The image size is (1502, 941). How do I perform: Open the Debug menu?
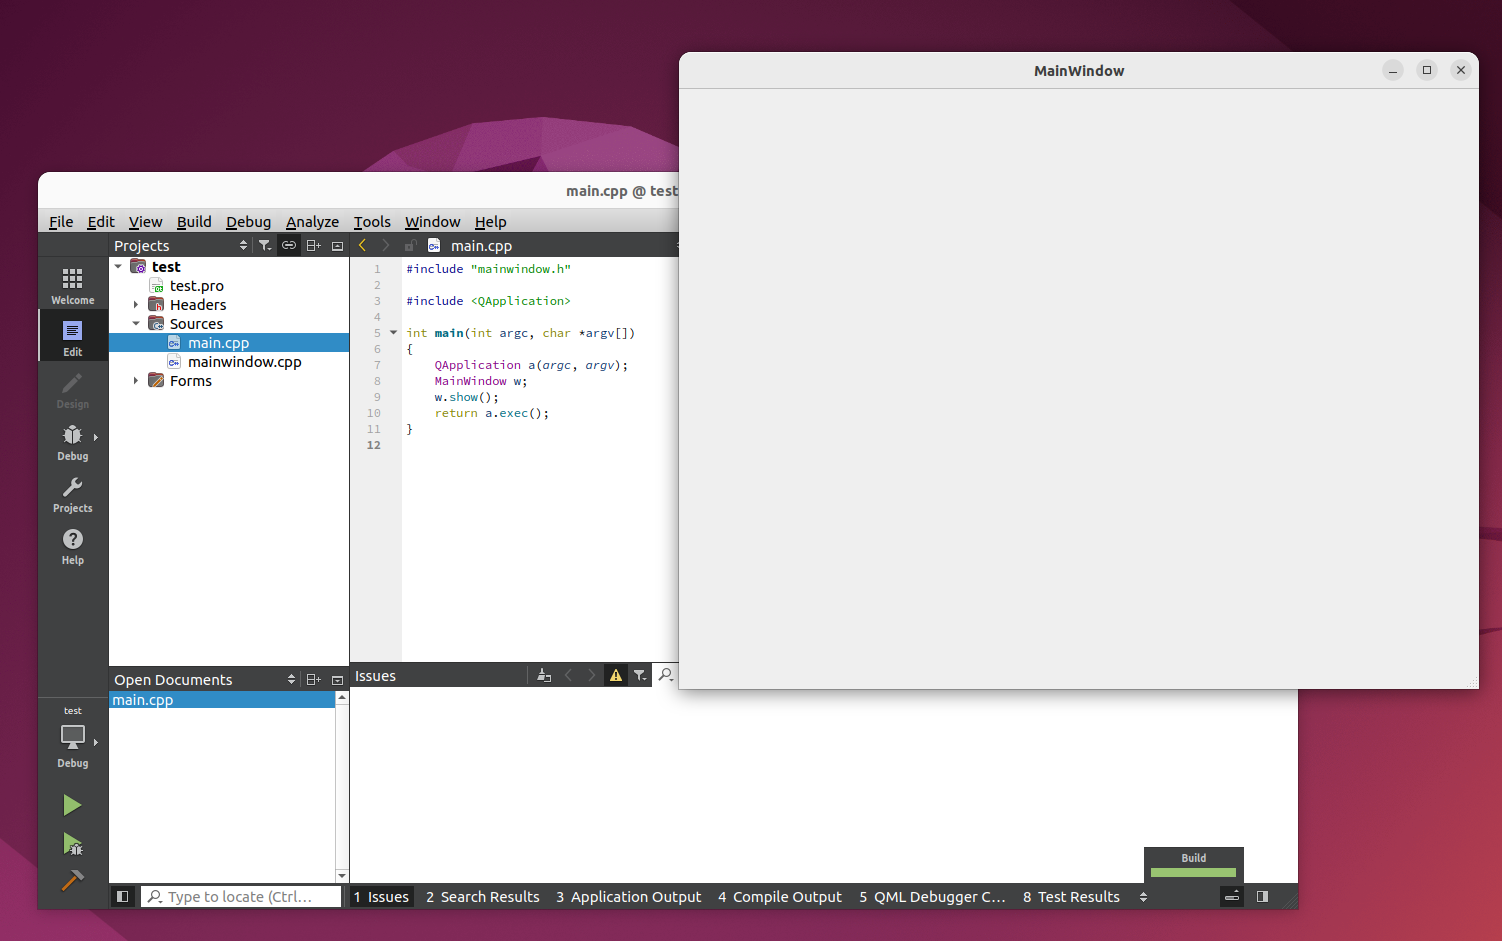click(x=248, y=221)
